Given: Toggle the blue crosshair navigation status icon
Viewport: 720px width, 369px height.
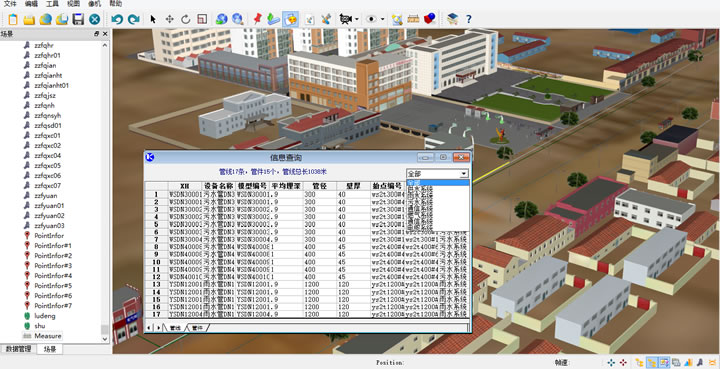Looking at the screenshot, I should (611, 363).
